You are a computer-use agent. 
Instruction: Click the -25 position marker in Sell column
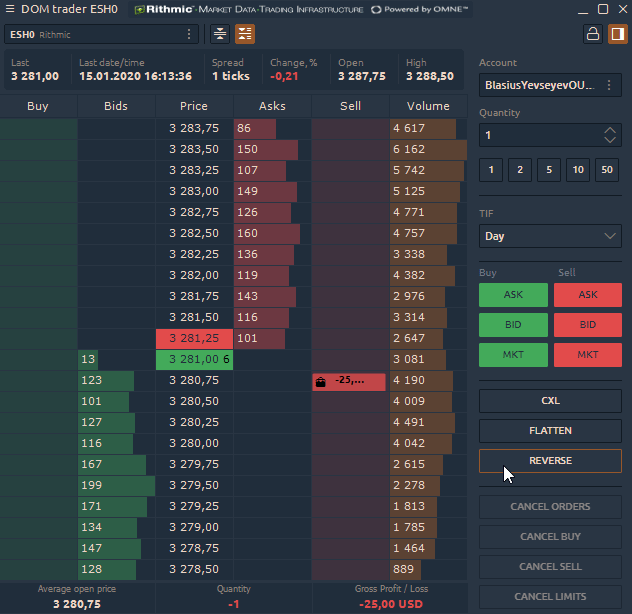pos(349,382)
